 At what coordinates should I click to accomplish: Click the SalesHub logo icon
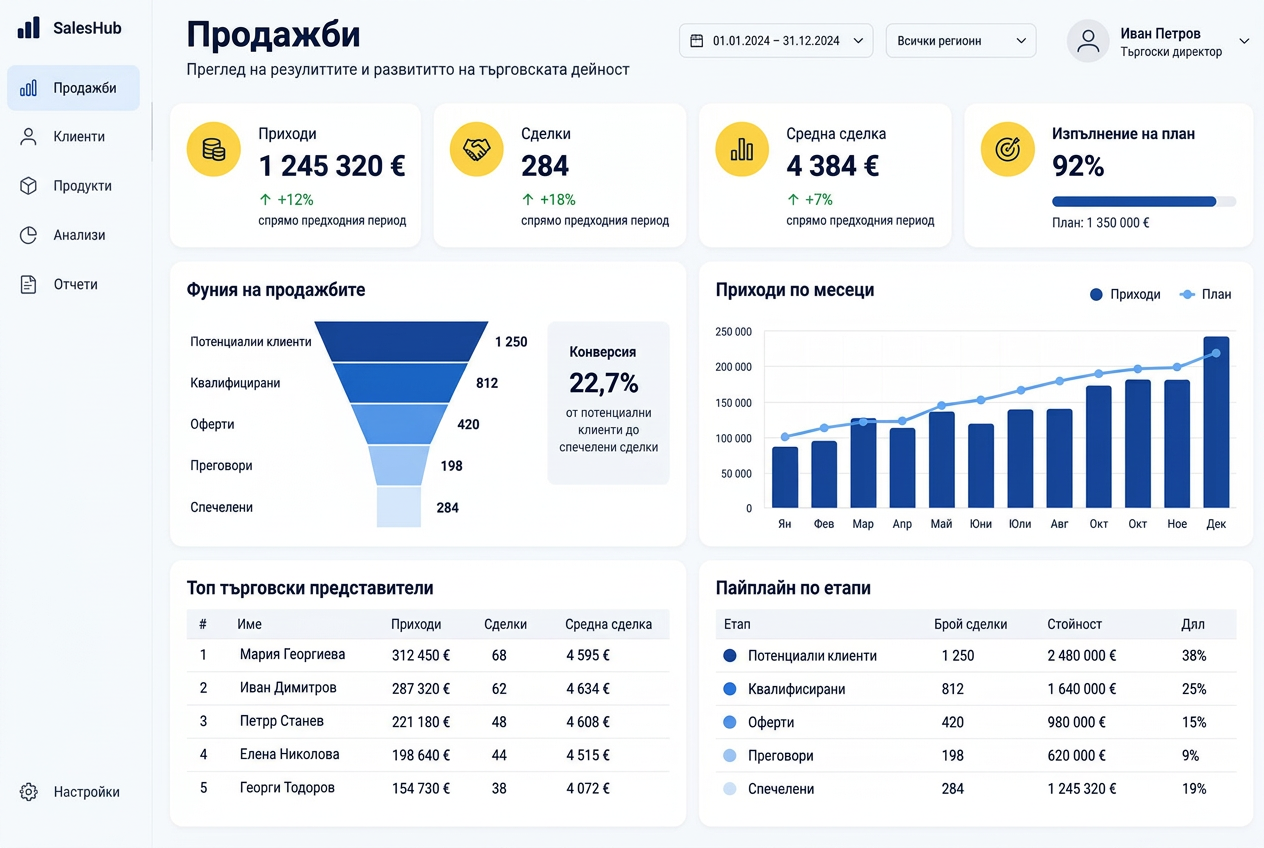(x=29, y=28)
